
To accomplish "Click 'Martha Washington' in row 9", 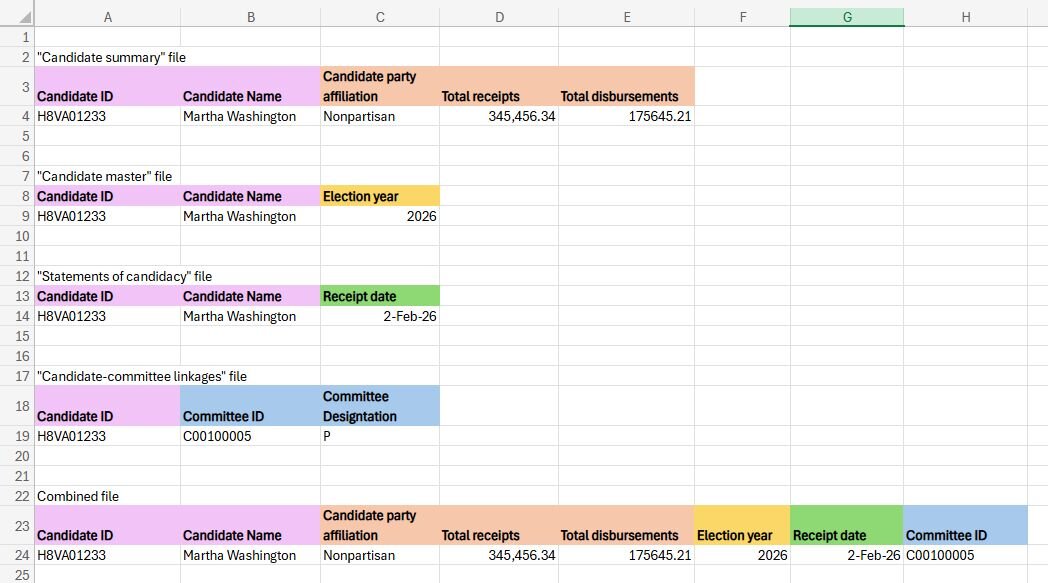I will coord(251,216).
